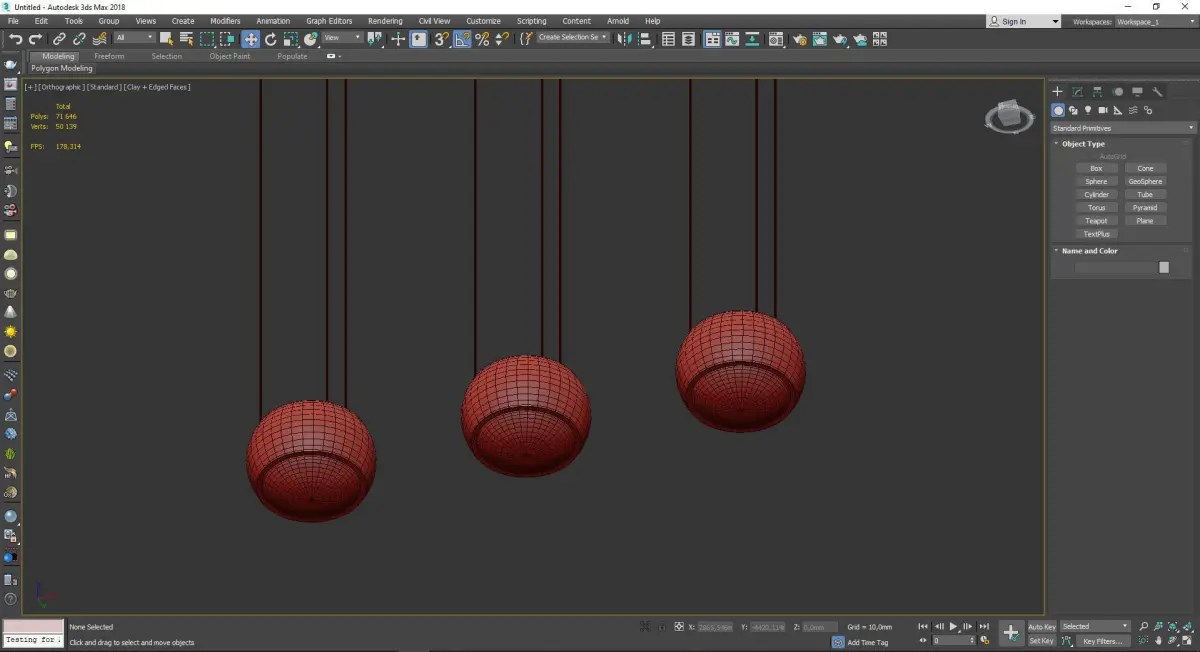Click Zoom Extents All Selected icon
Viewport: 1200px width, 652px height.
click(x=1173, y=627)
